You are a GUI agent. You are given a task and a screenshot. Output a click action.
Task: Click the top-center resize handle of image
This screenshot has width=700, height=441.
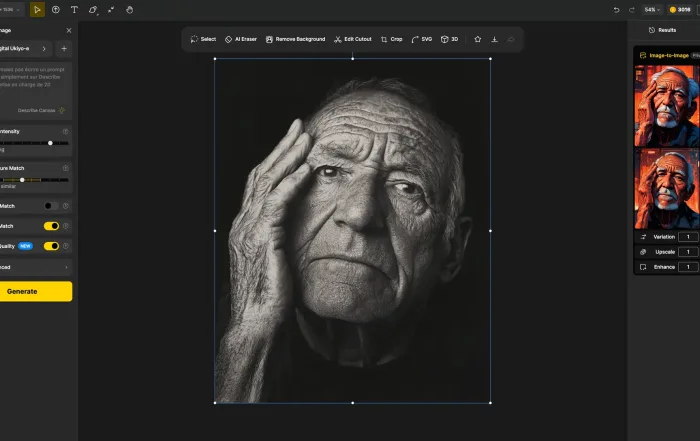353,58
